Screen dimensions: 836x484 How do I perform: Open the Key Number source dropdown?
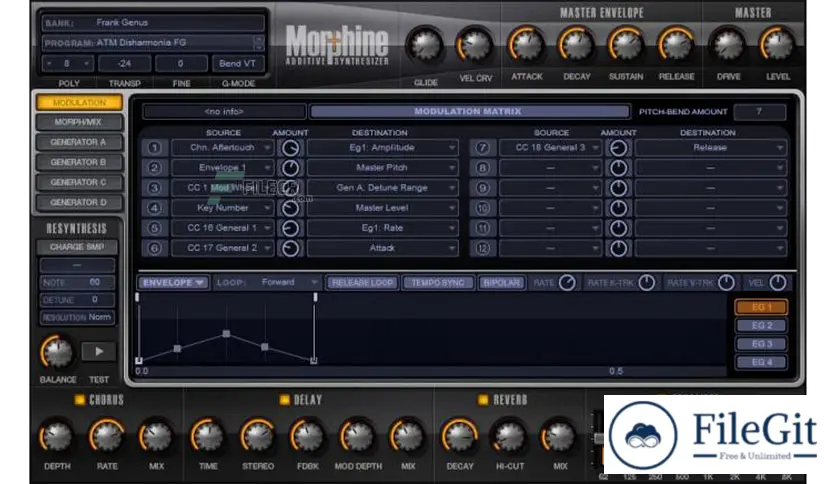click(223, 208)
